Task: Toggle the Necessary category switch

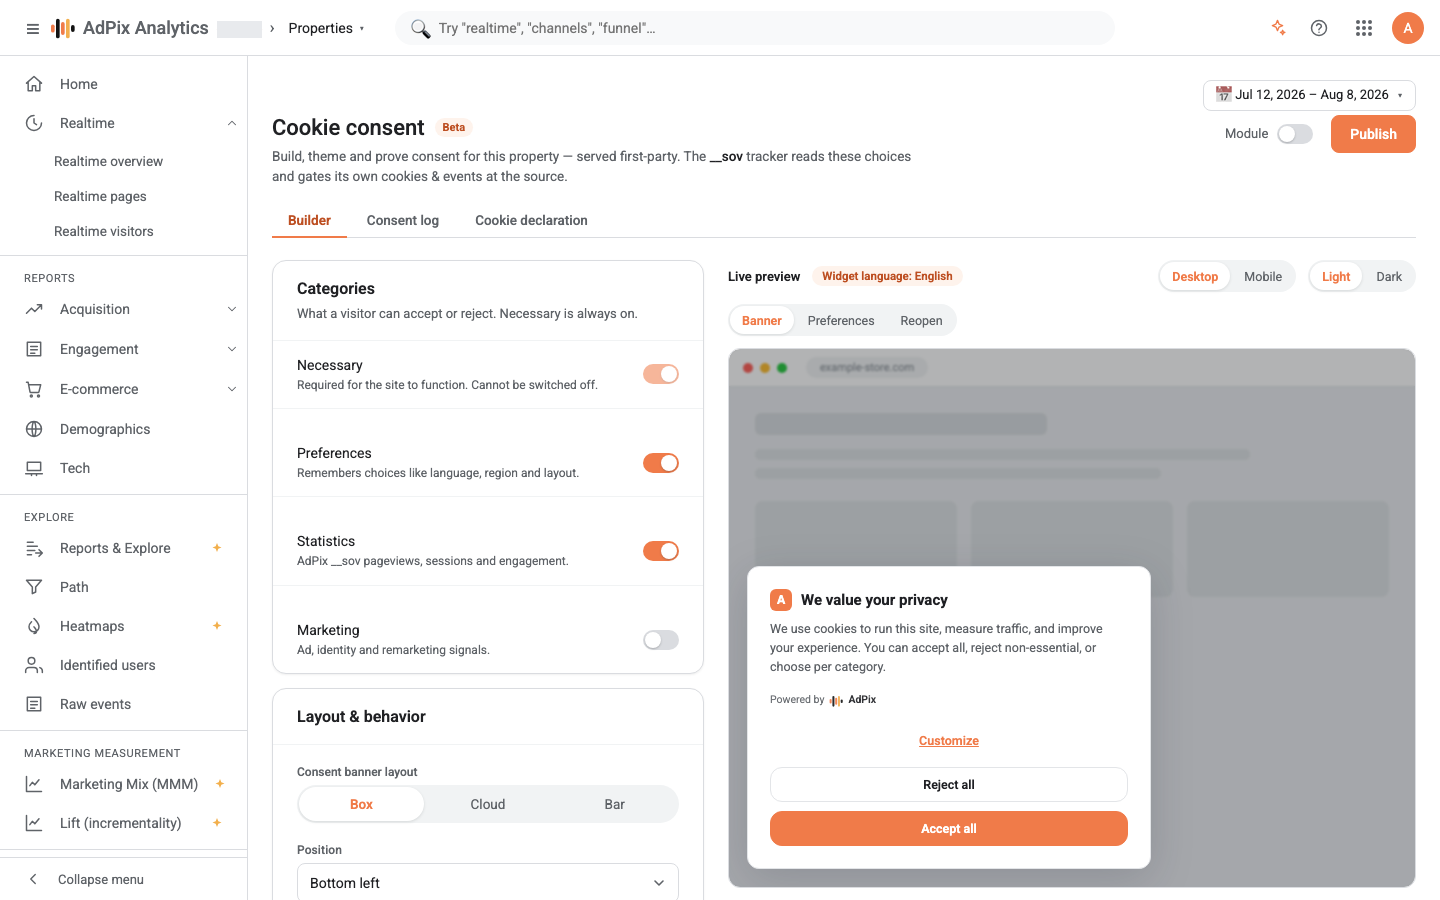Action: 661,374
